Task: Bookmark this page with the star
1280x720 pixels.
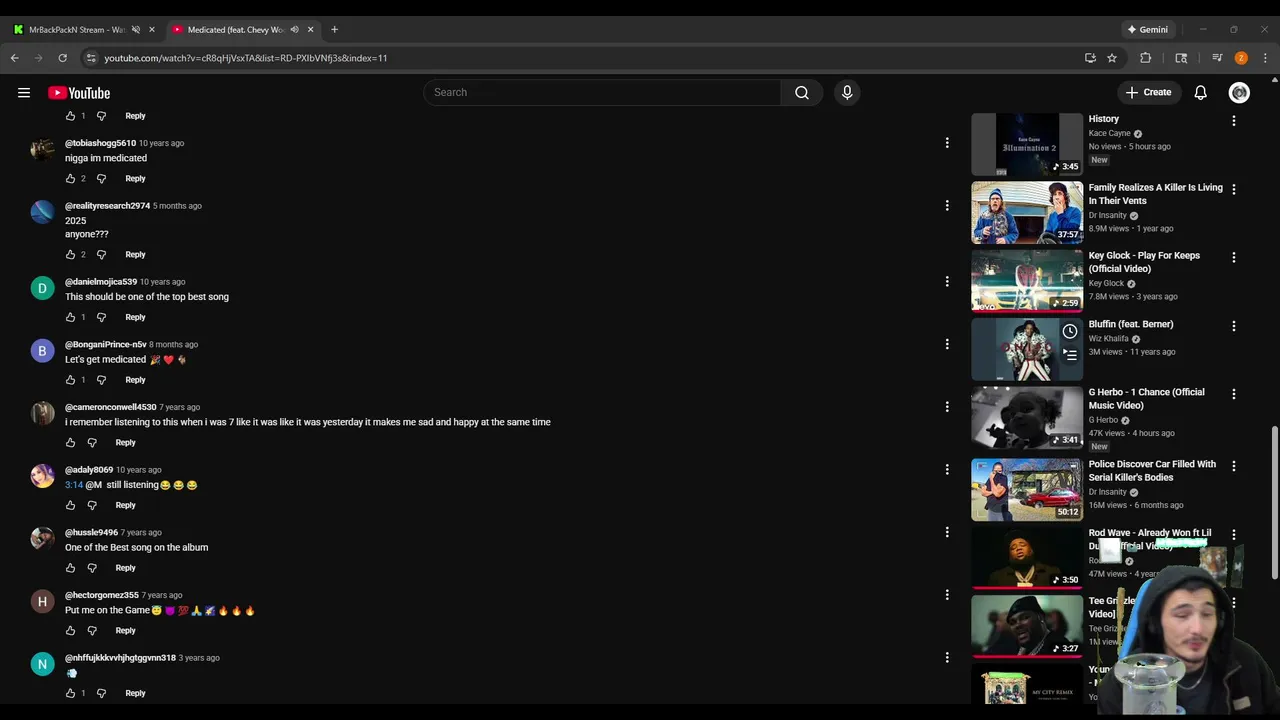Action: [1112, 58]
